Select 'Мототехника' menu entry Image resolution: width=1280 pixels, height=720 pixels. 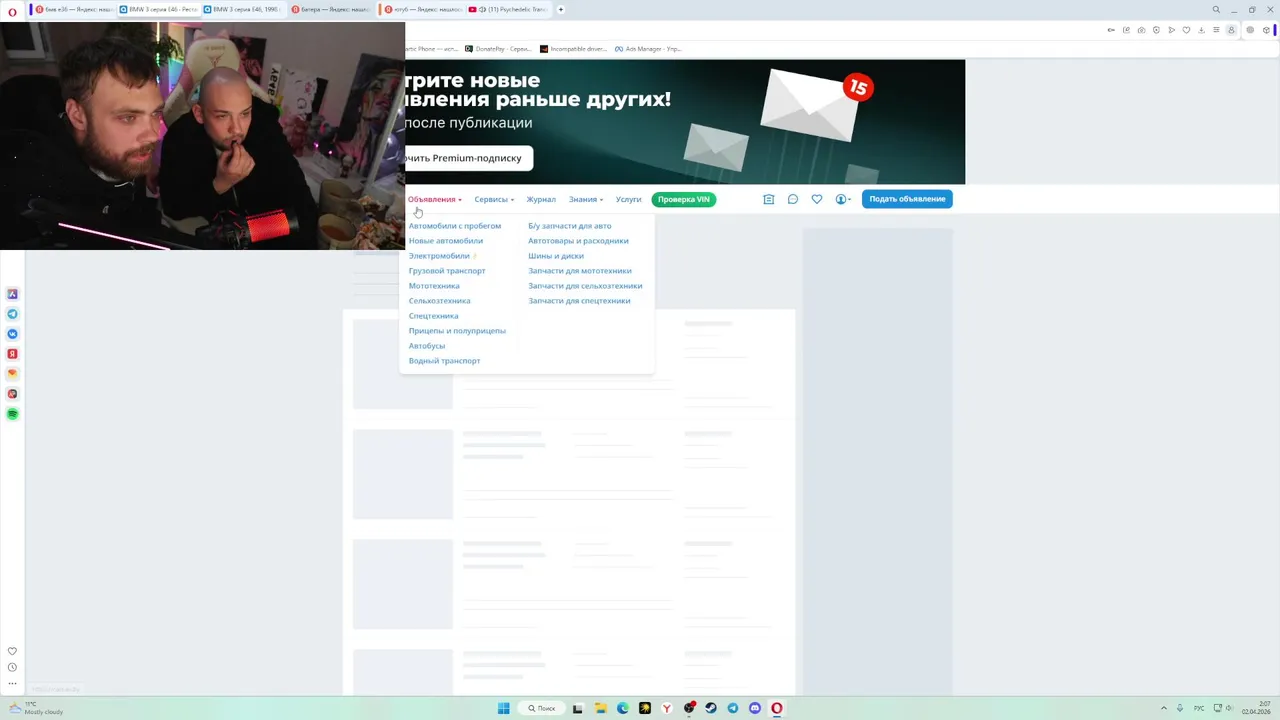(x=434, y=286)
